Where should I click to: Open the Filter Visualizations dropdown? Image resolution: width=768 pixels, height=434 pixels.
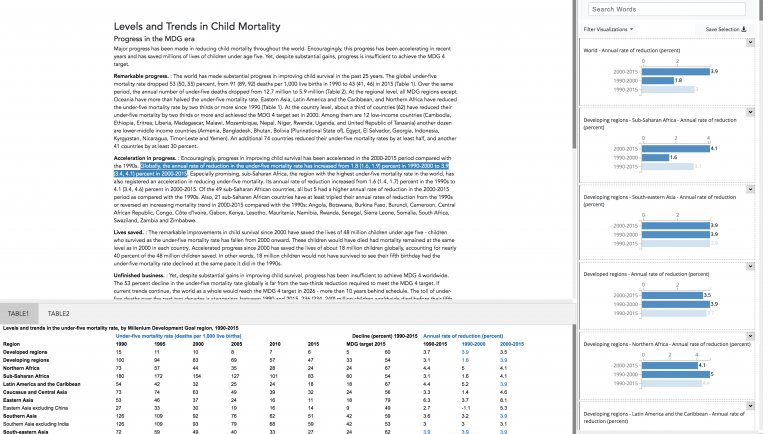click(612, 30)
